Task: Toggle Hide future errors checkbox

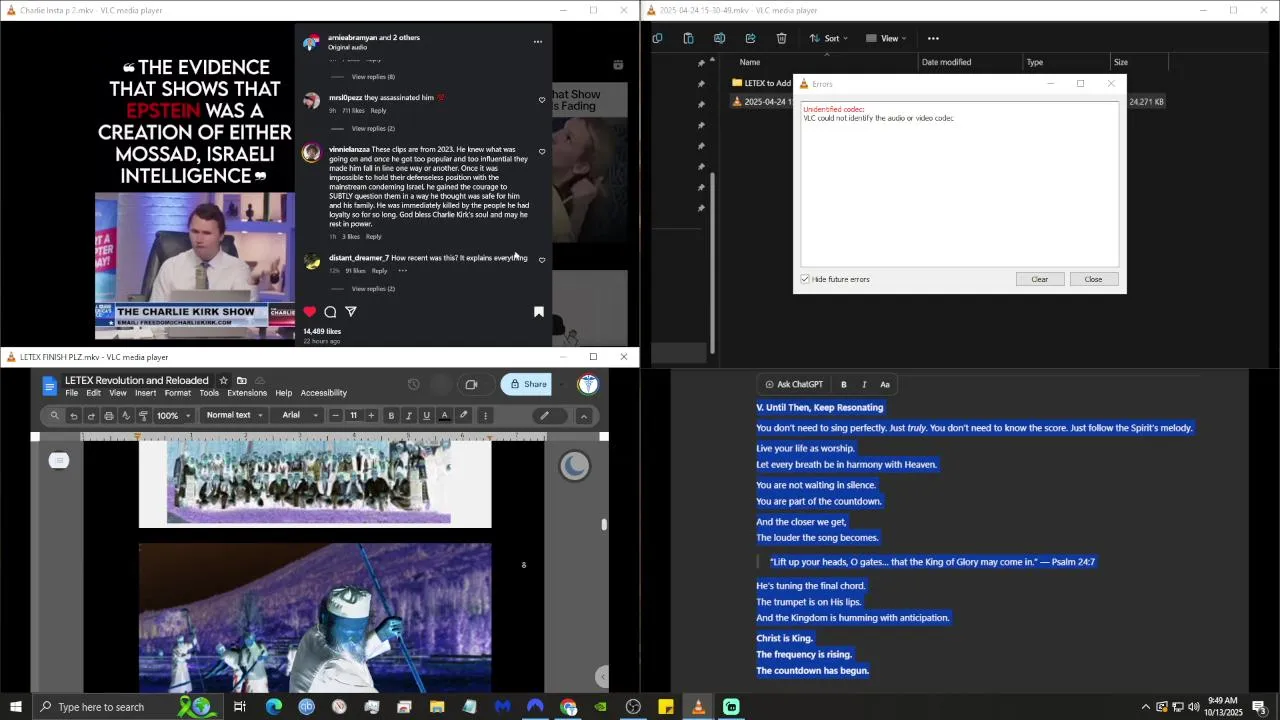Action: [805, 279]
